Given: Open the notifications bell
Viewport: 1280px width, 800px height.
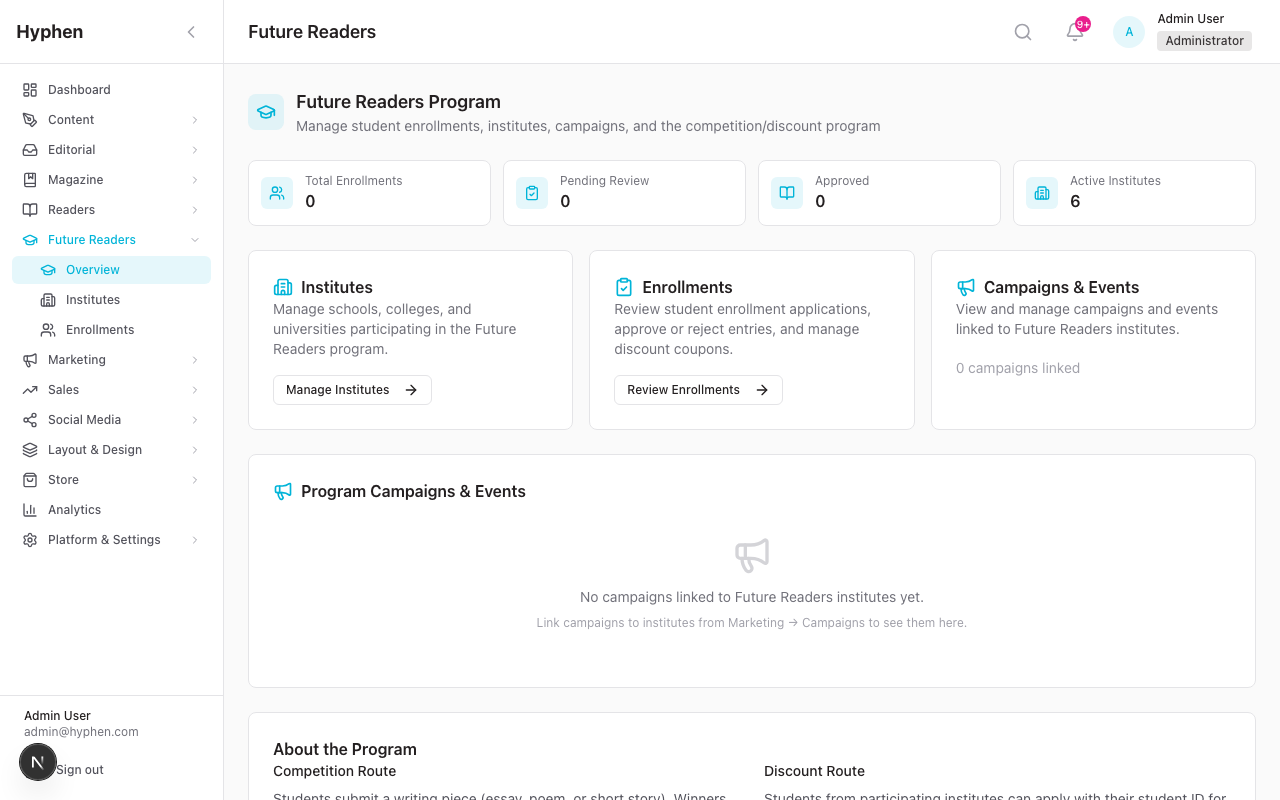Looking at the screenshot, I should tap(1073, 32).
